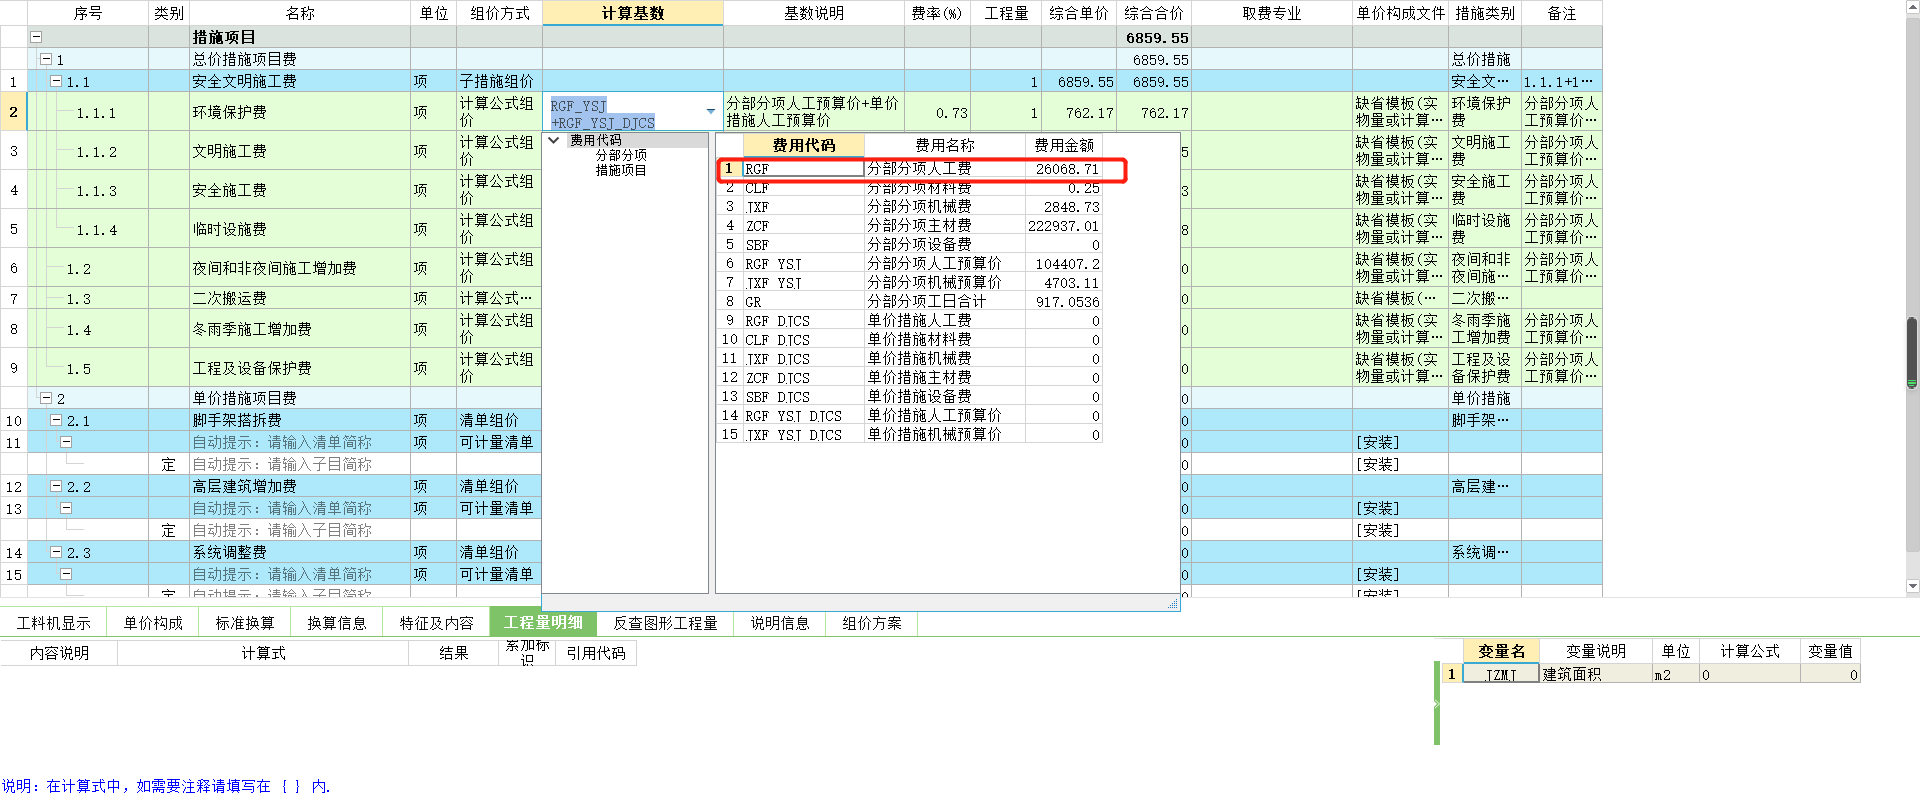1920x805 pixels.
Task: Open the 组价方案 tab
Action: (x=872, y=623)
